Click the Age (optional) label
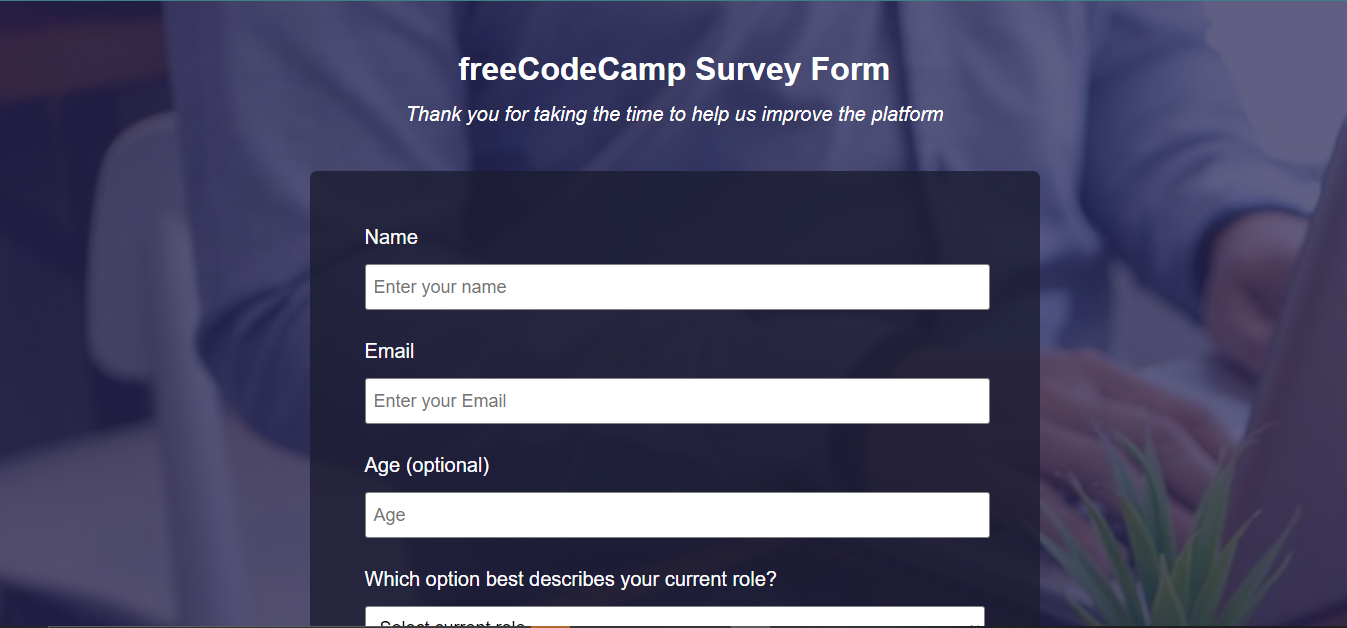The width and height of the screenshot is (1347, 628). point(427,465)
